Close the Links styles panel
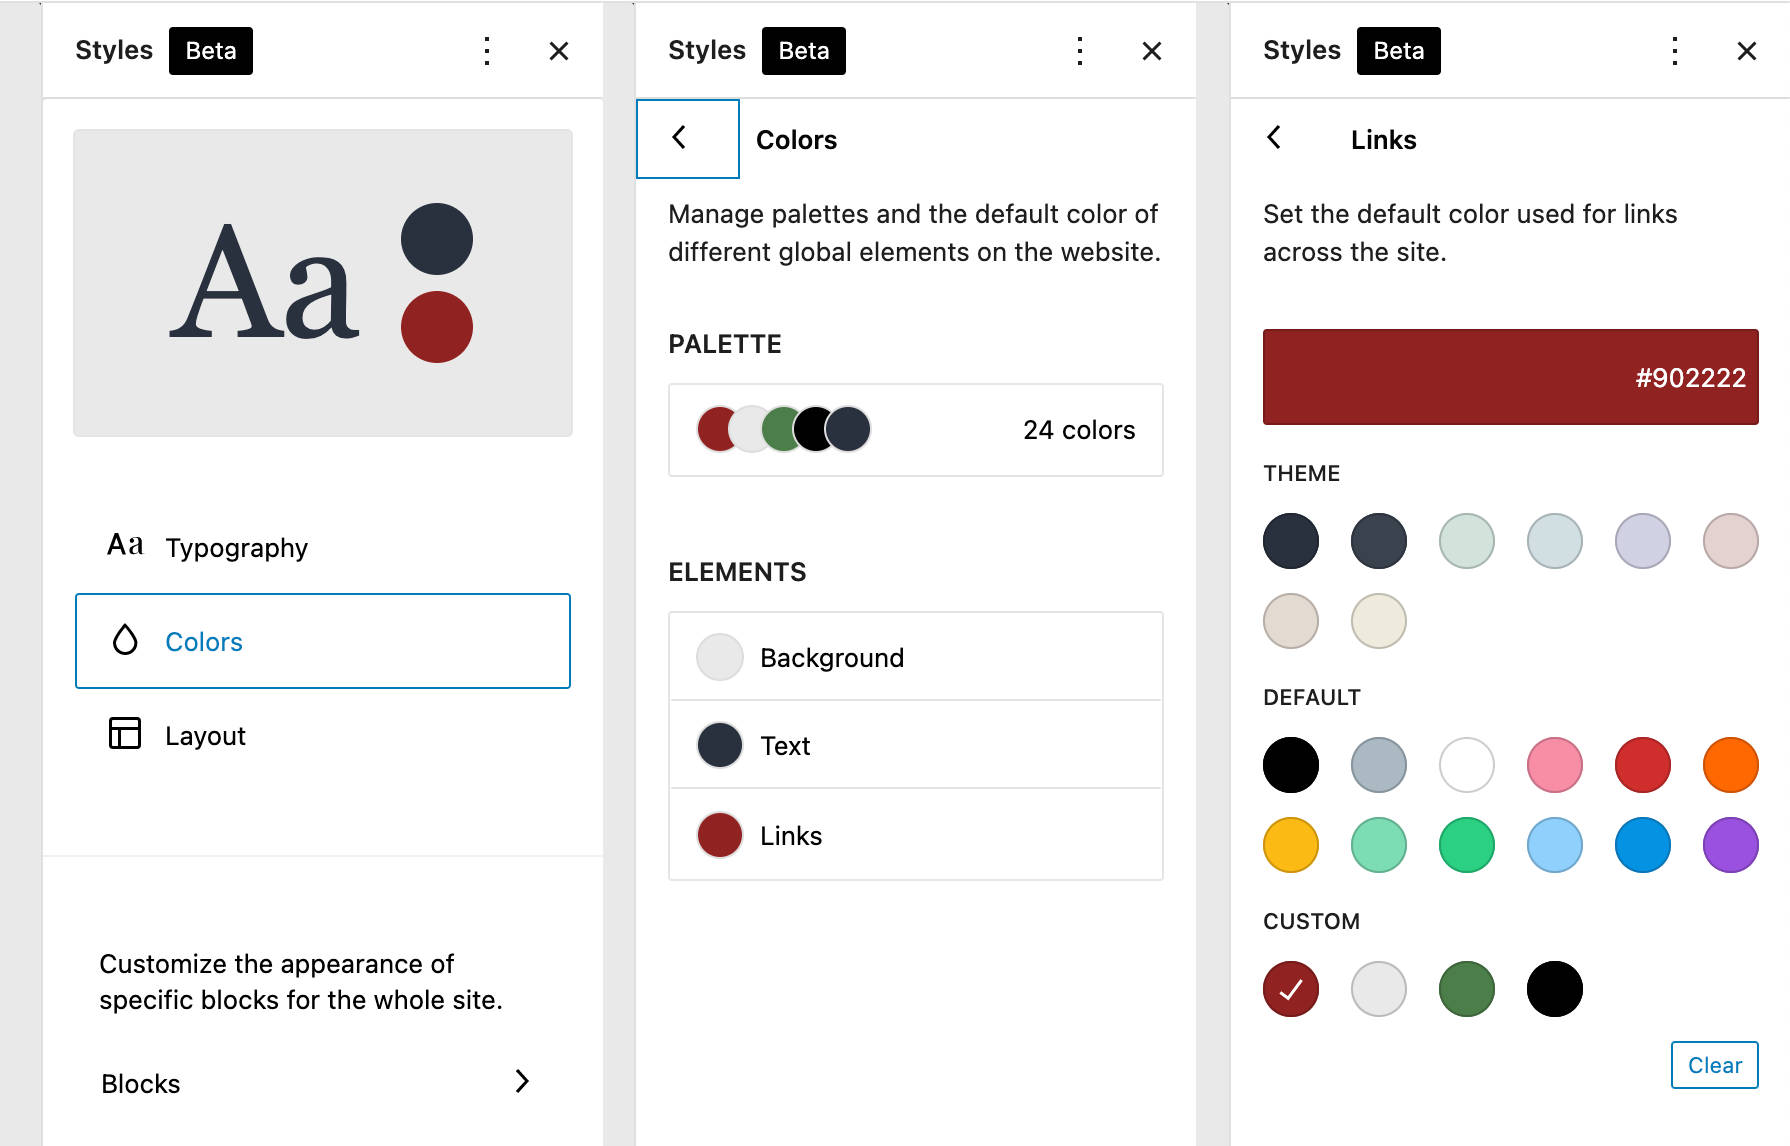This screenshot has height=1146, width=1790. [1746, 51]
